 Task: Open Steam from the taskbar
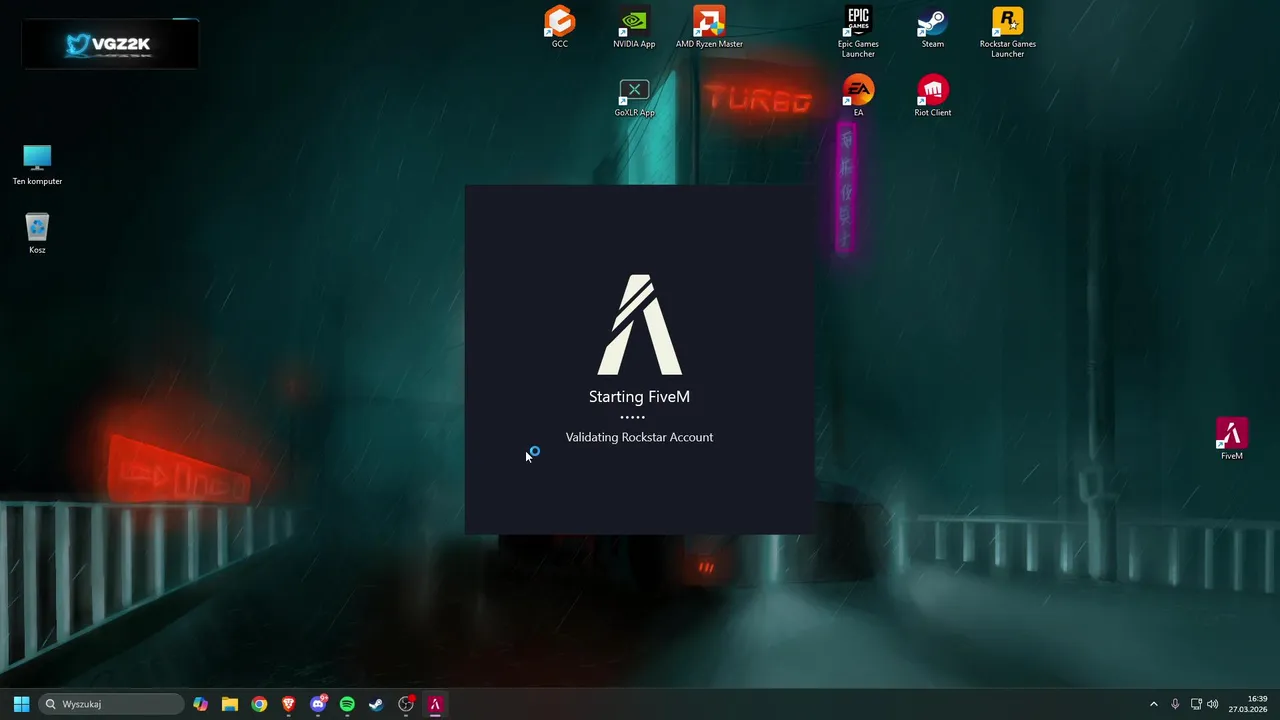376,704
